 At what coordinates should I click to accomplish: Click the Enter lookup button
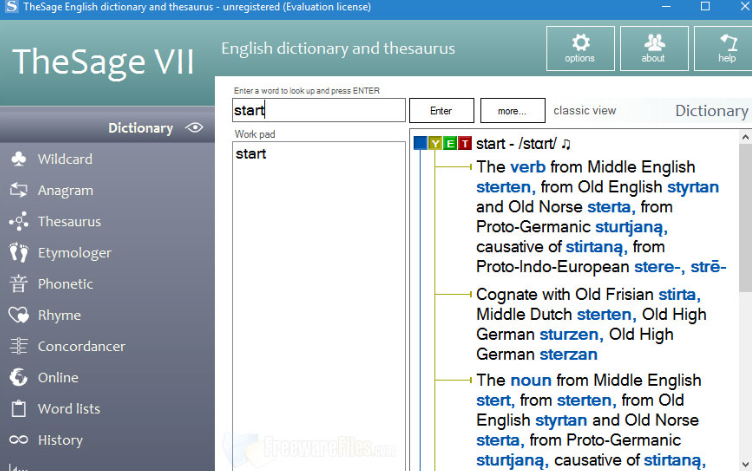tap(441, 111)
